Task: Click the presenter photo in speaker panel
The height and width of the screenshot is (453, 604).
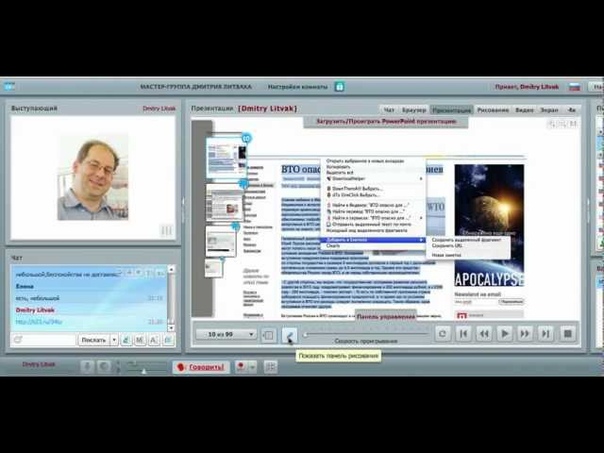Action: [93, 177]
